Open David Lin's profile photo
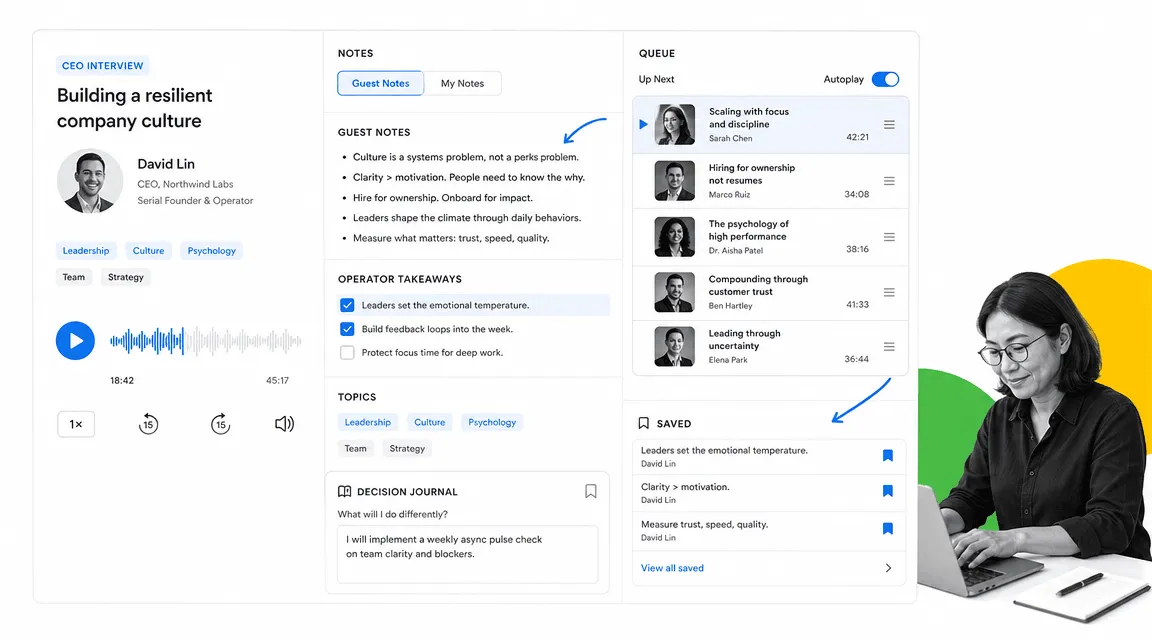Image resolution: width=1152 pixels, height=640 pixels. click(x=90, y=181)
